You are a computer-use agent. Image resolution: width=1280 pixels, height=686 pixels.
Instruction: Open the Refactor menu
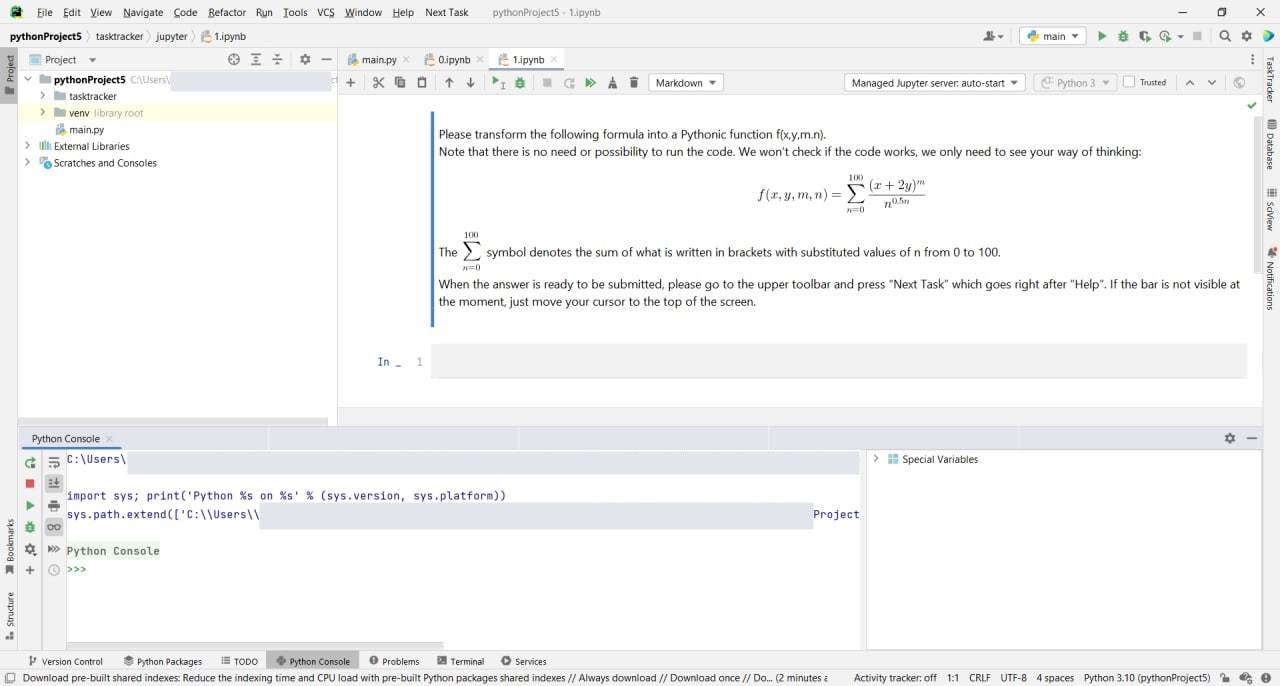click(227, 12)
